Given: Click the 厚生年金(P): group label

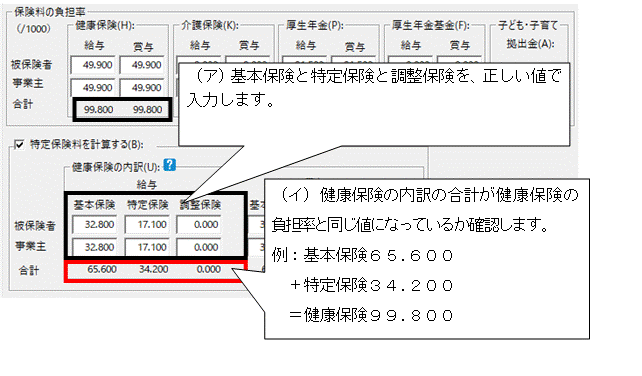Looking at the screenshot, I should (x=314, y=25).
